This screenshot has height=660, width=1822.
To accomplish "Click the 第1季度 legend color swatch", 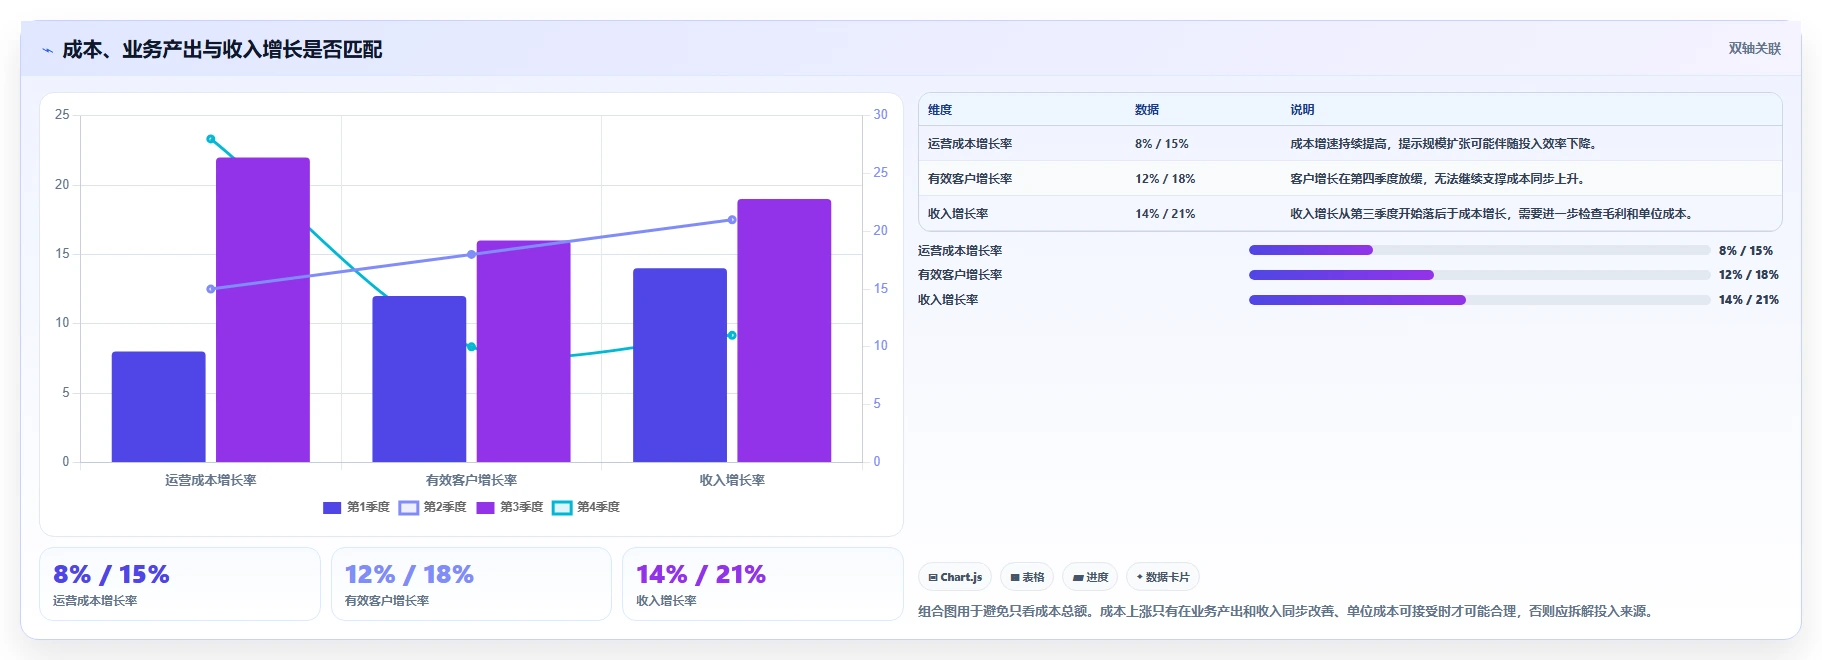I will point(332,507).
